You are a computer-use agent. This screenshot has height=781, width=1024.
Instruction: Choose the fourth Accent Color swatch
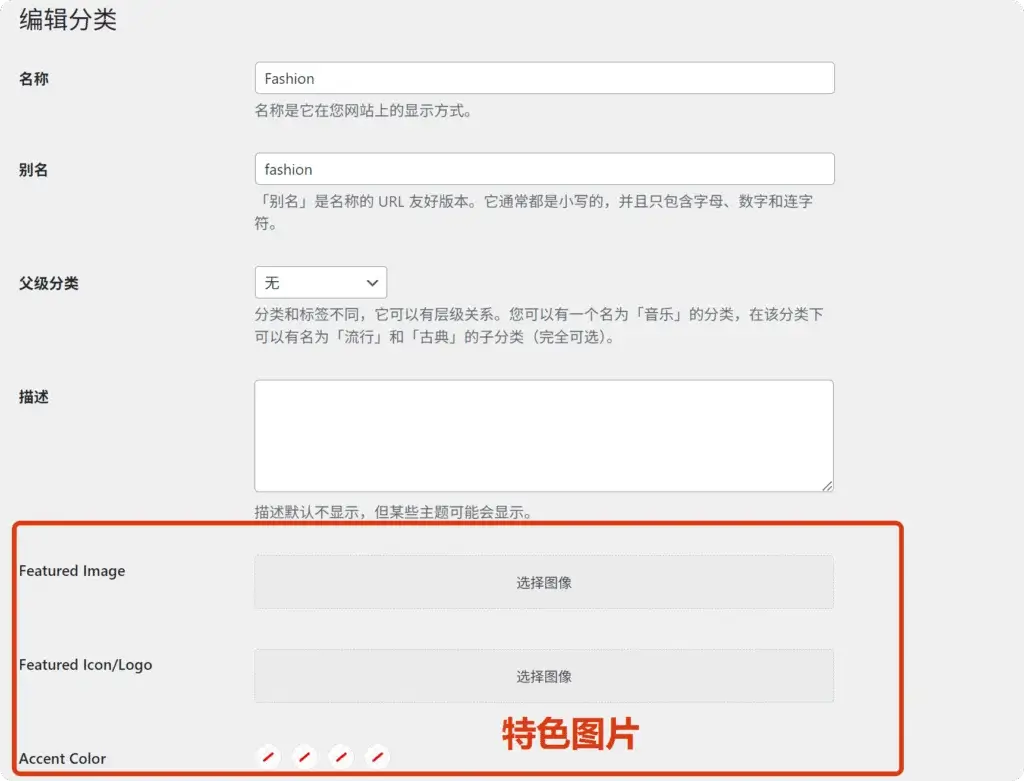(x=377, y=757)
